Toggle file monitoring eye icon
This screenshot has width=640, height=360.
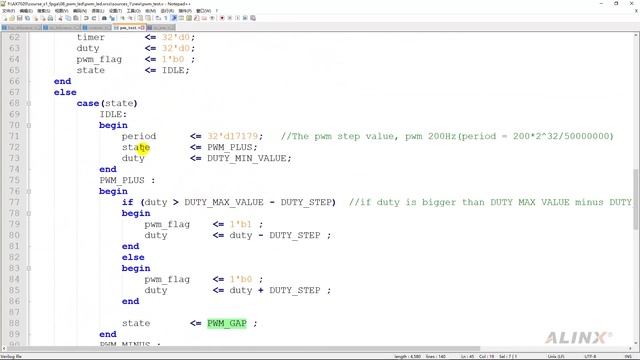tap(212, 18)
